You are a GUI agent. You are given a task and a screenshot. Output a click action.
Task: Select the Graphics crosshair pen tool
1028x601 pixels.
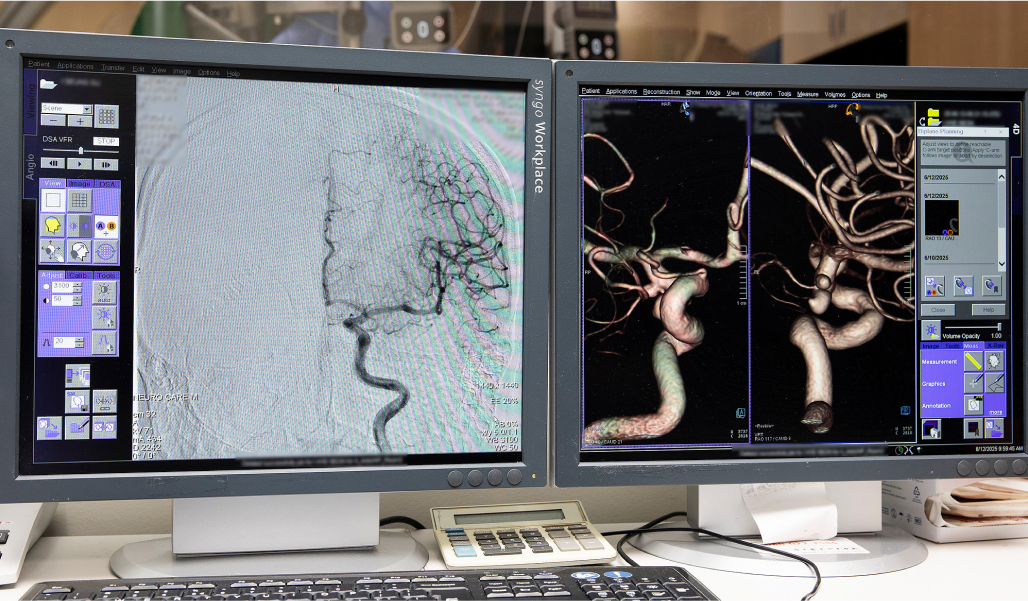974,383
